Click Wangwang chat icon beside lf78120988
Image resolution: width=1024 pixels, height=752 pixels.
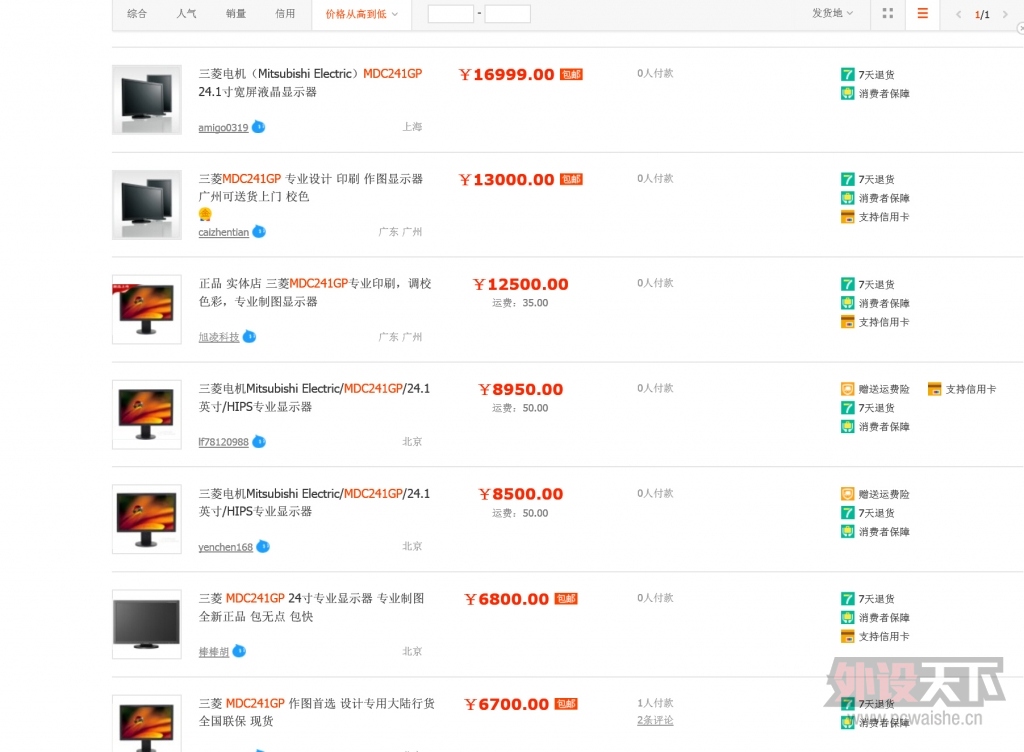(259, 441)
